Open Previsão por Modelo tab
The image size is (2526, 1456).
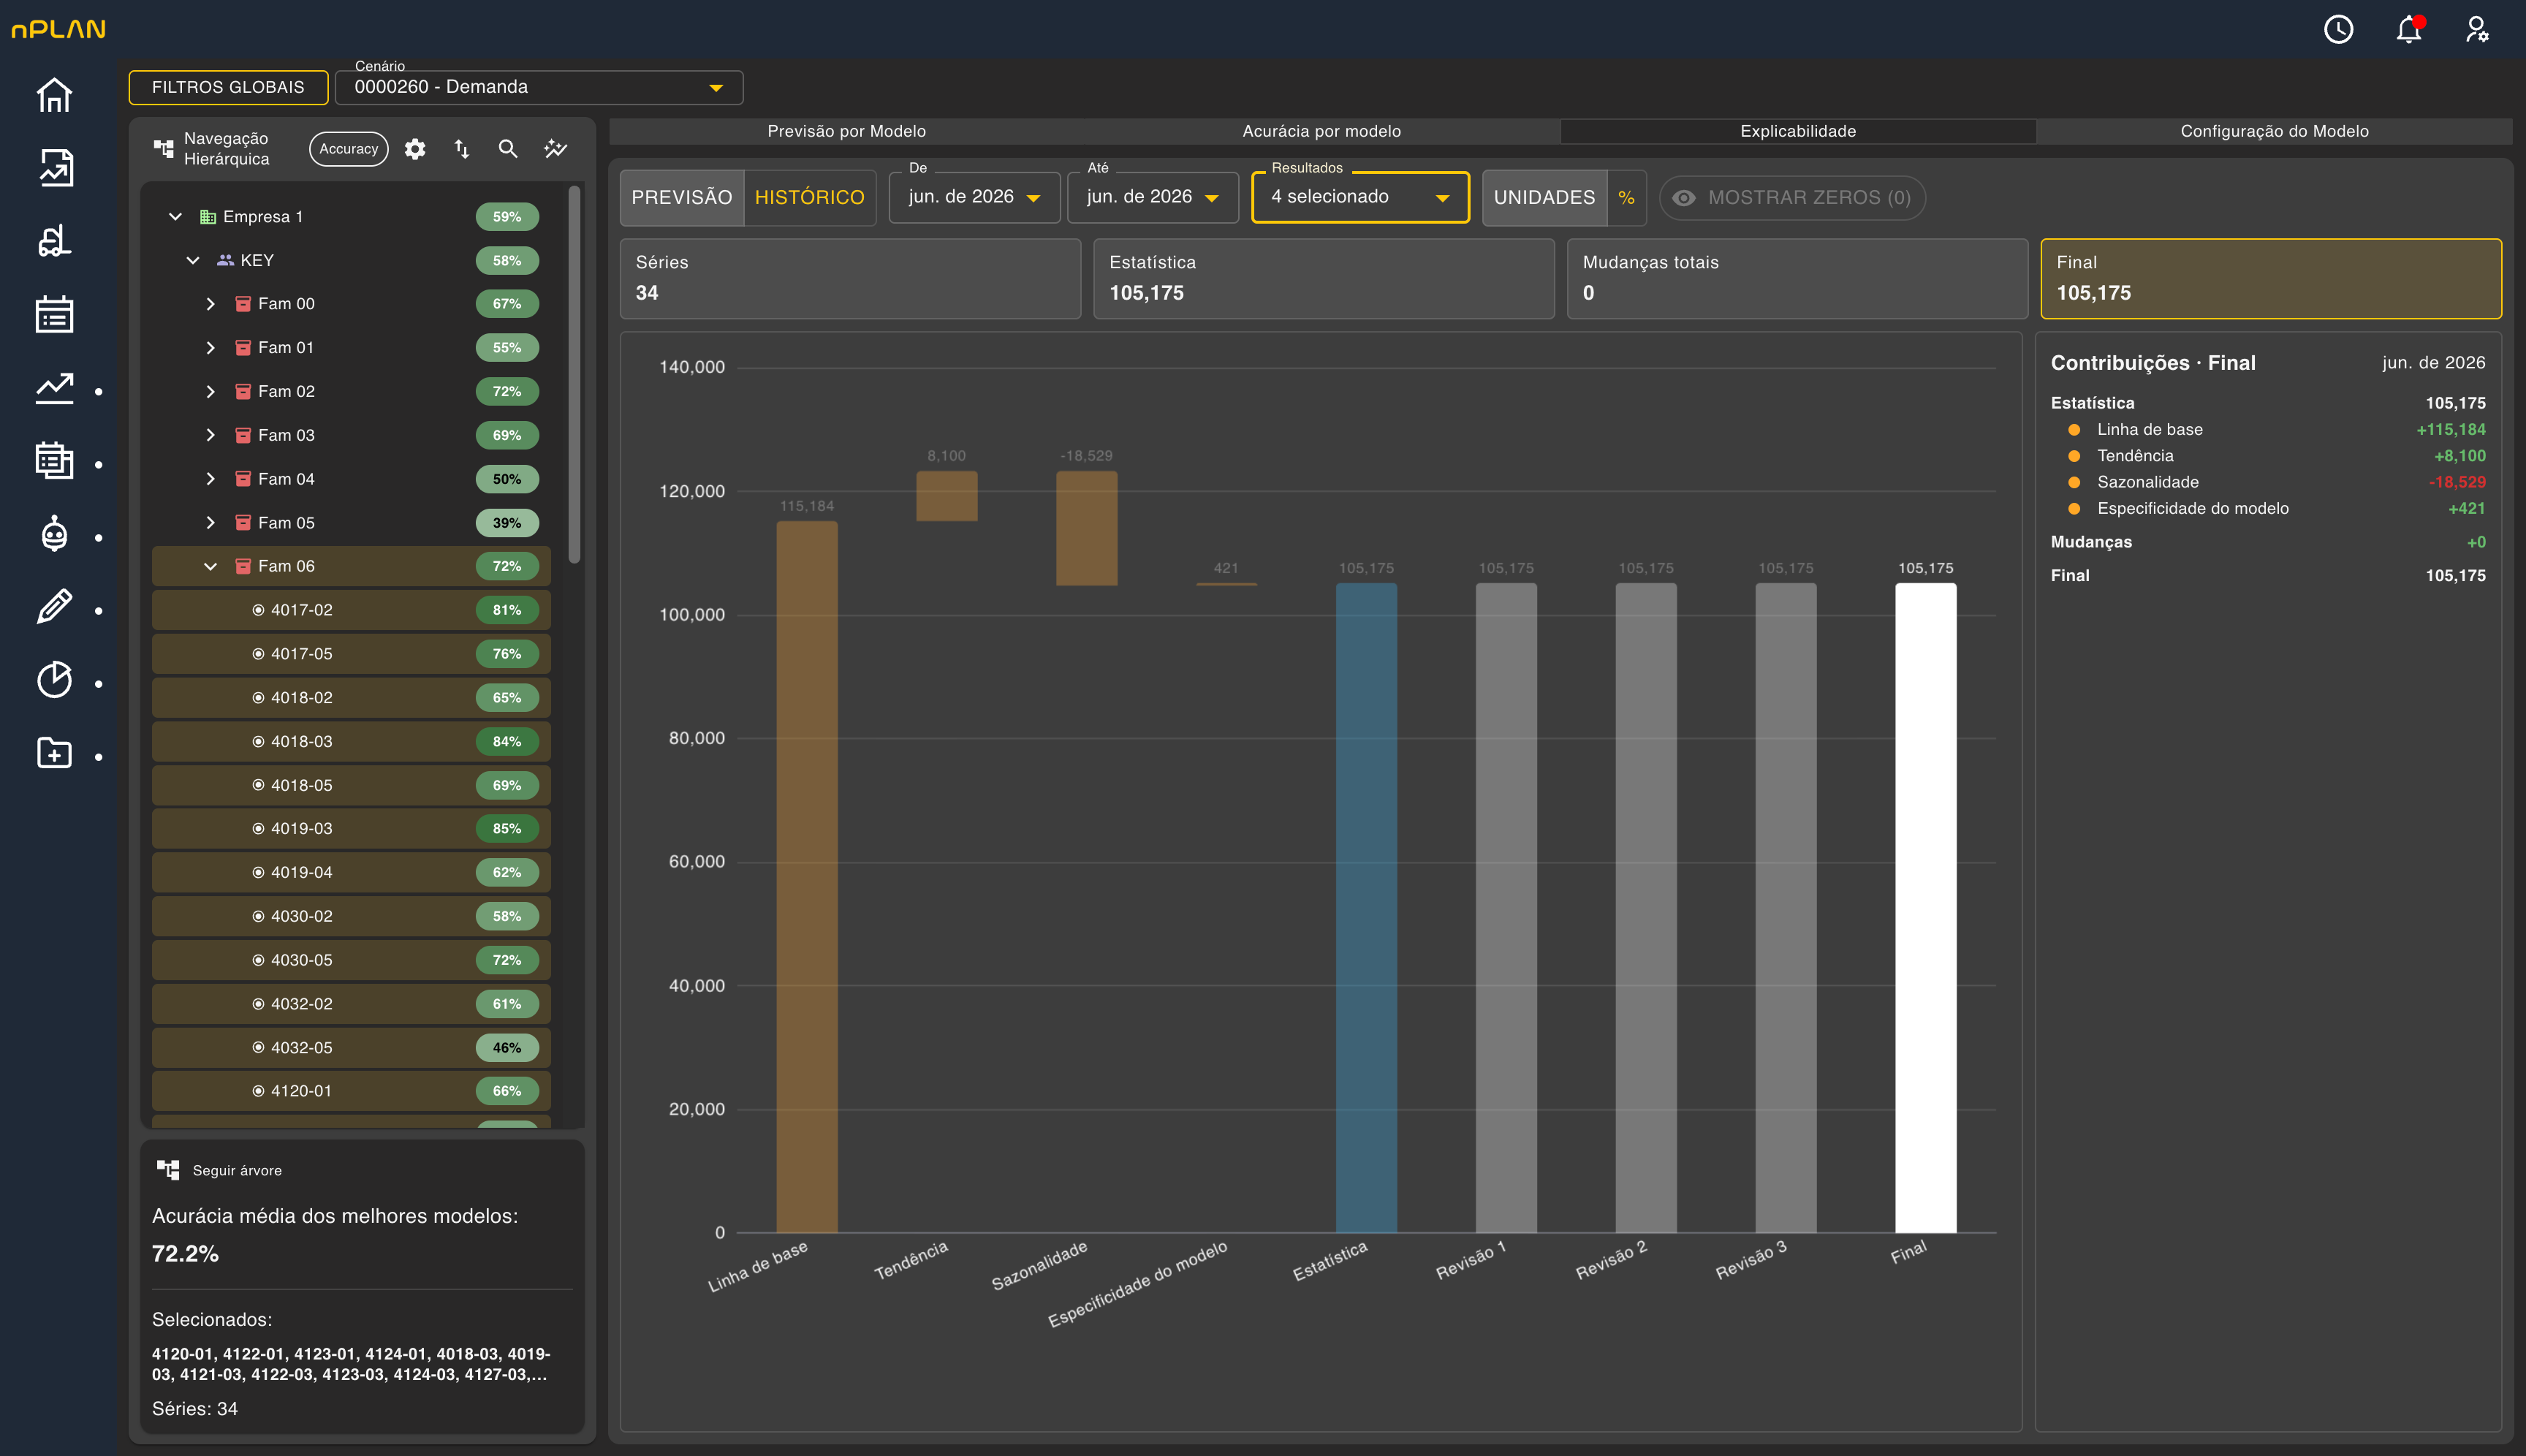click(846, 131)
